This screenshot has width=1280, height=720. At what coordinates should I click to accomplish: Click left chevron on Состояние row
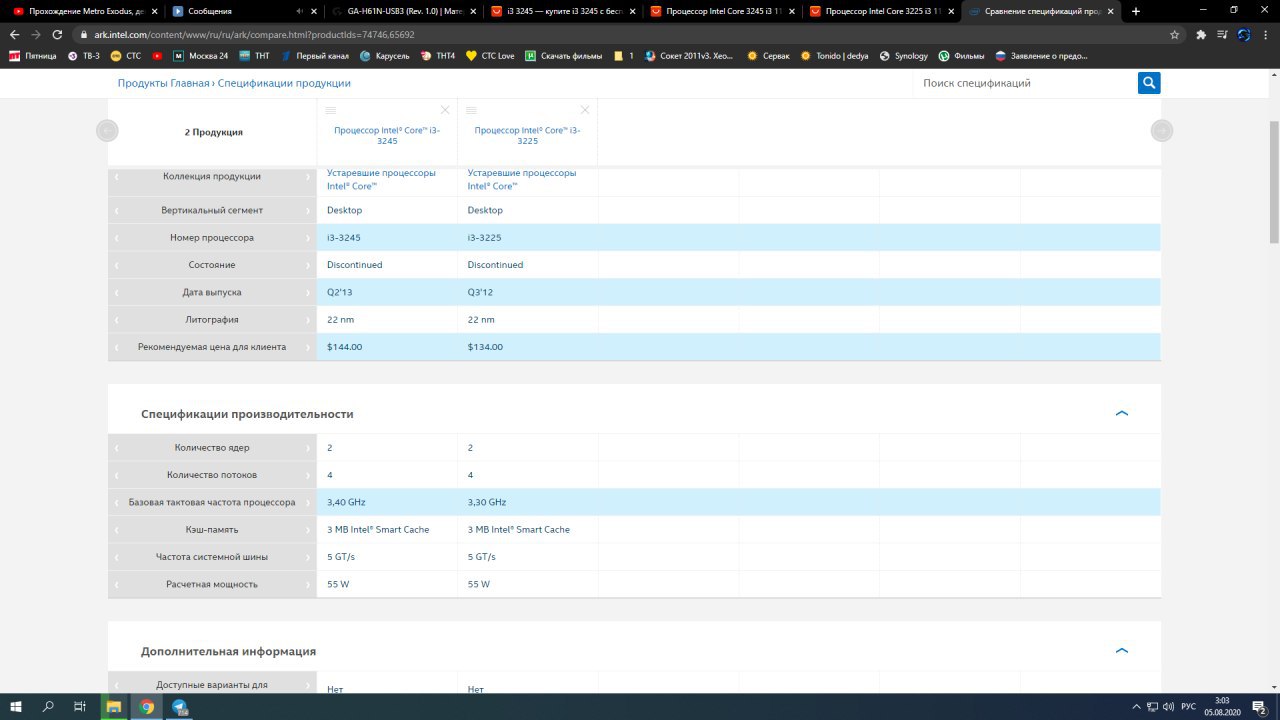coord(116,265)
